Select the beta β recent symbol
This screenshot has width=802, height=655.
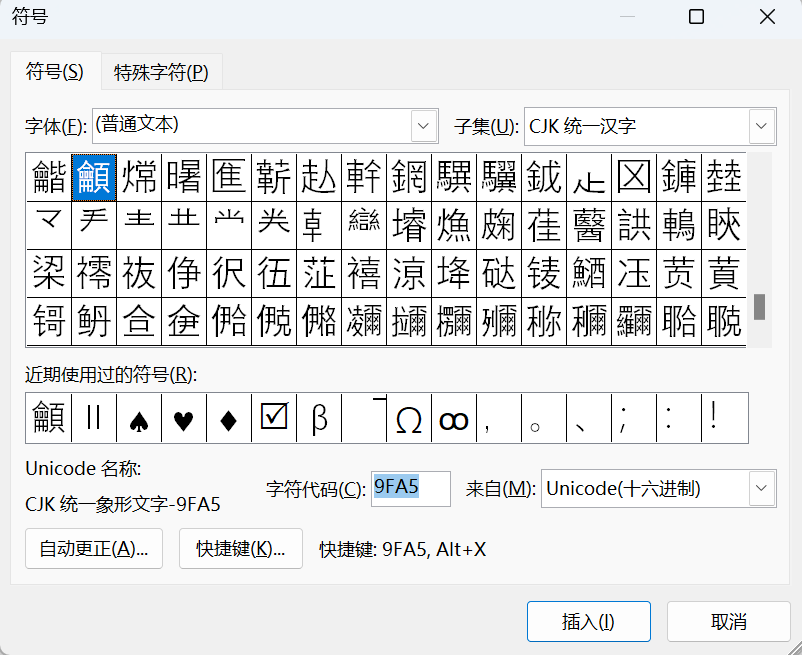(x=319, y=418)
